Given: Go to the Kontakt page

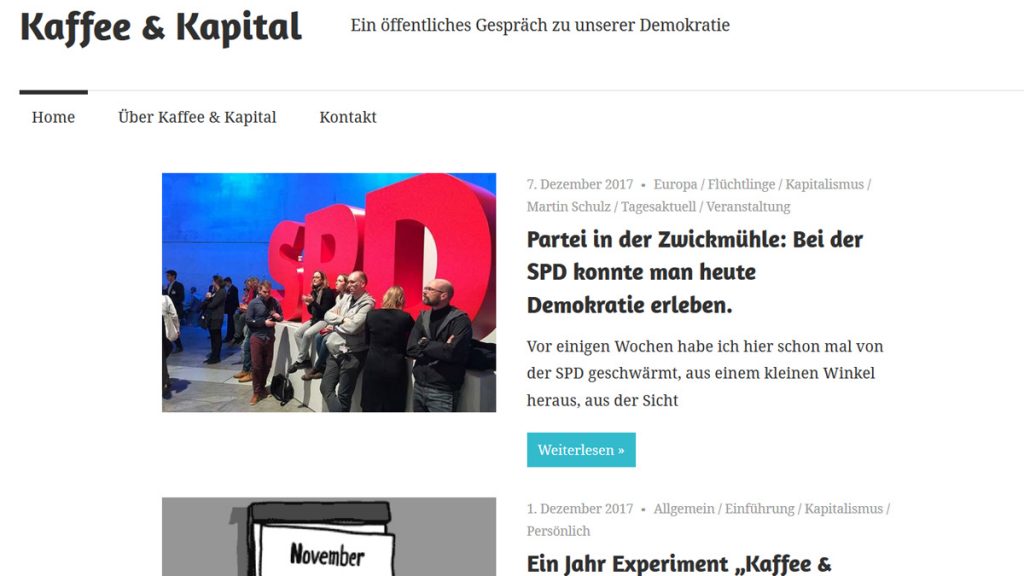Looking at the screenshot, I should click(347, 117).
